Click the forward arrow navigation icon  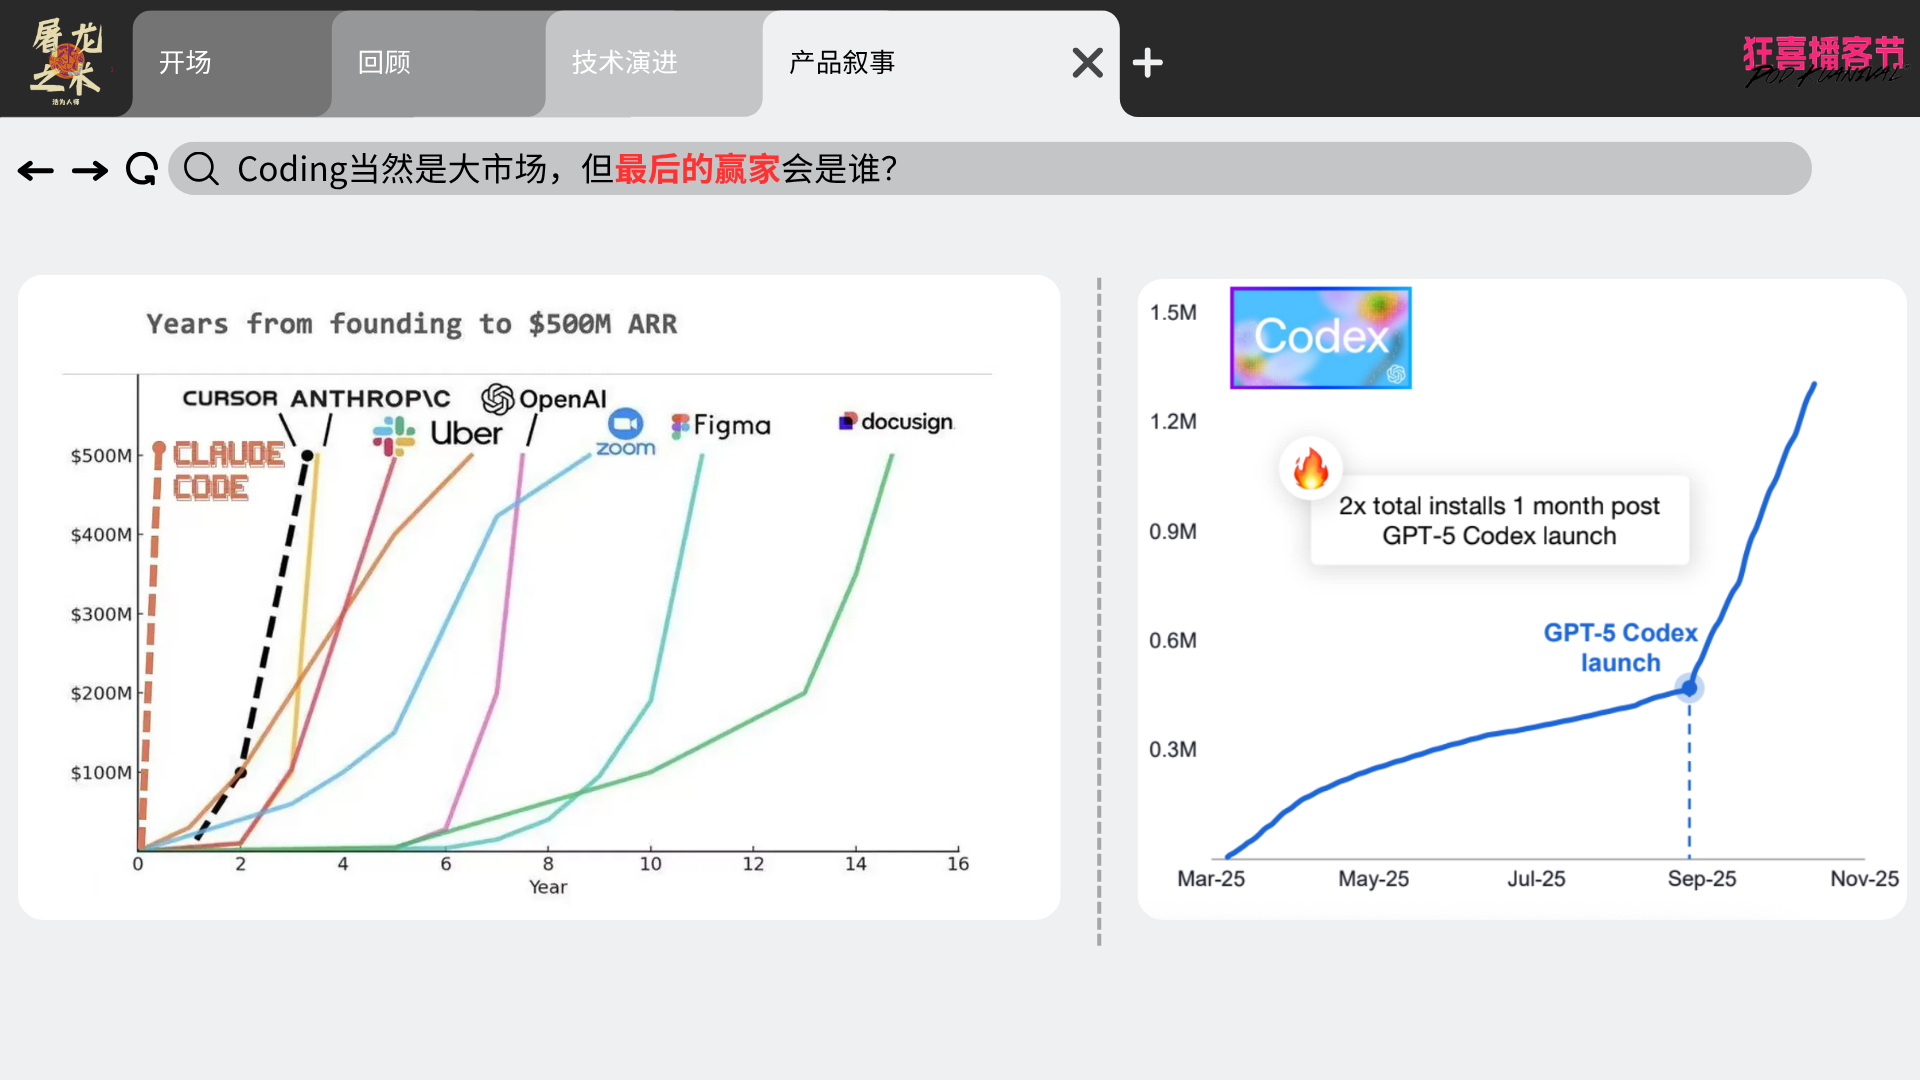[x=90, y=171]
